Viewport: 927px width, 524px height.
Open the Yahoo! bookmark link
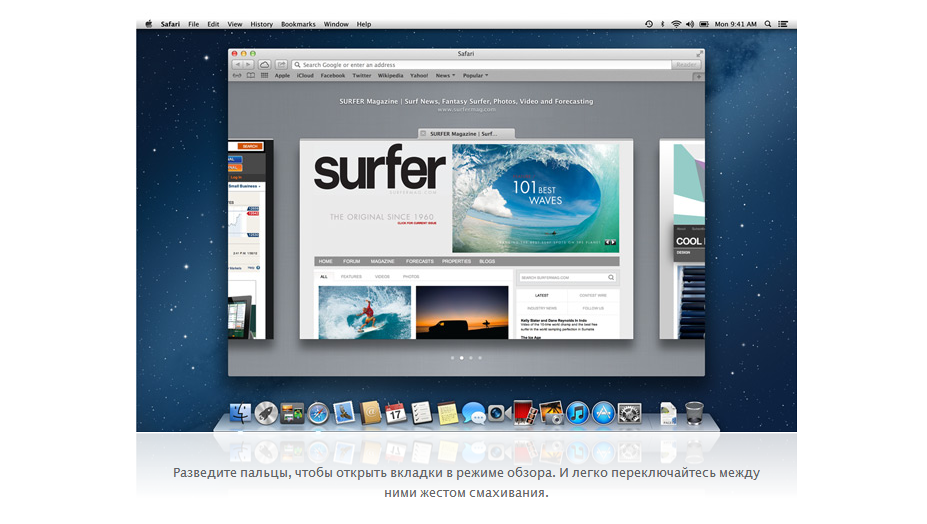[x=419, y=76]
